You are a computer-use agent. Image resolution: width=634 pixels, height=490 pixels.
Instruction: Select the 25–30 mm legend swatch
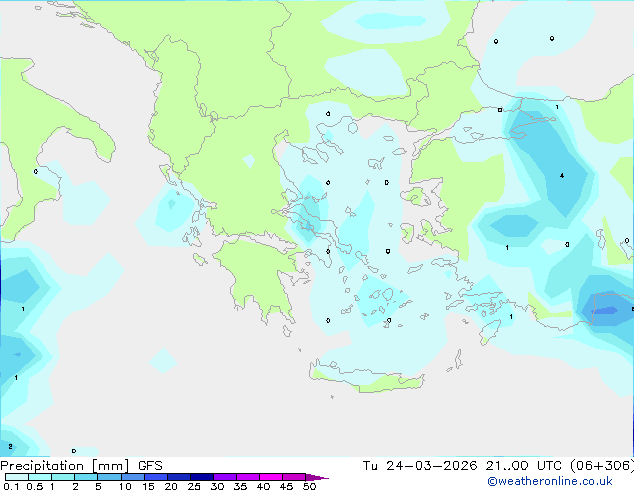(x=201, y=477)
